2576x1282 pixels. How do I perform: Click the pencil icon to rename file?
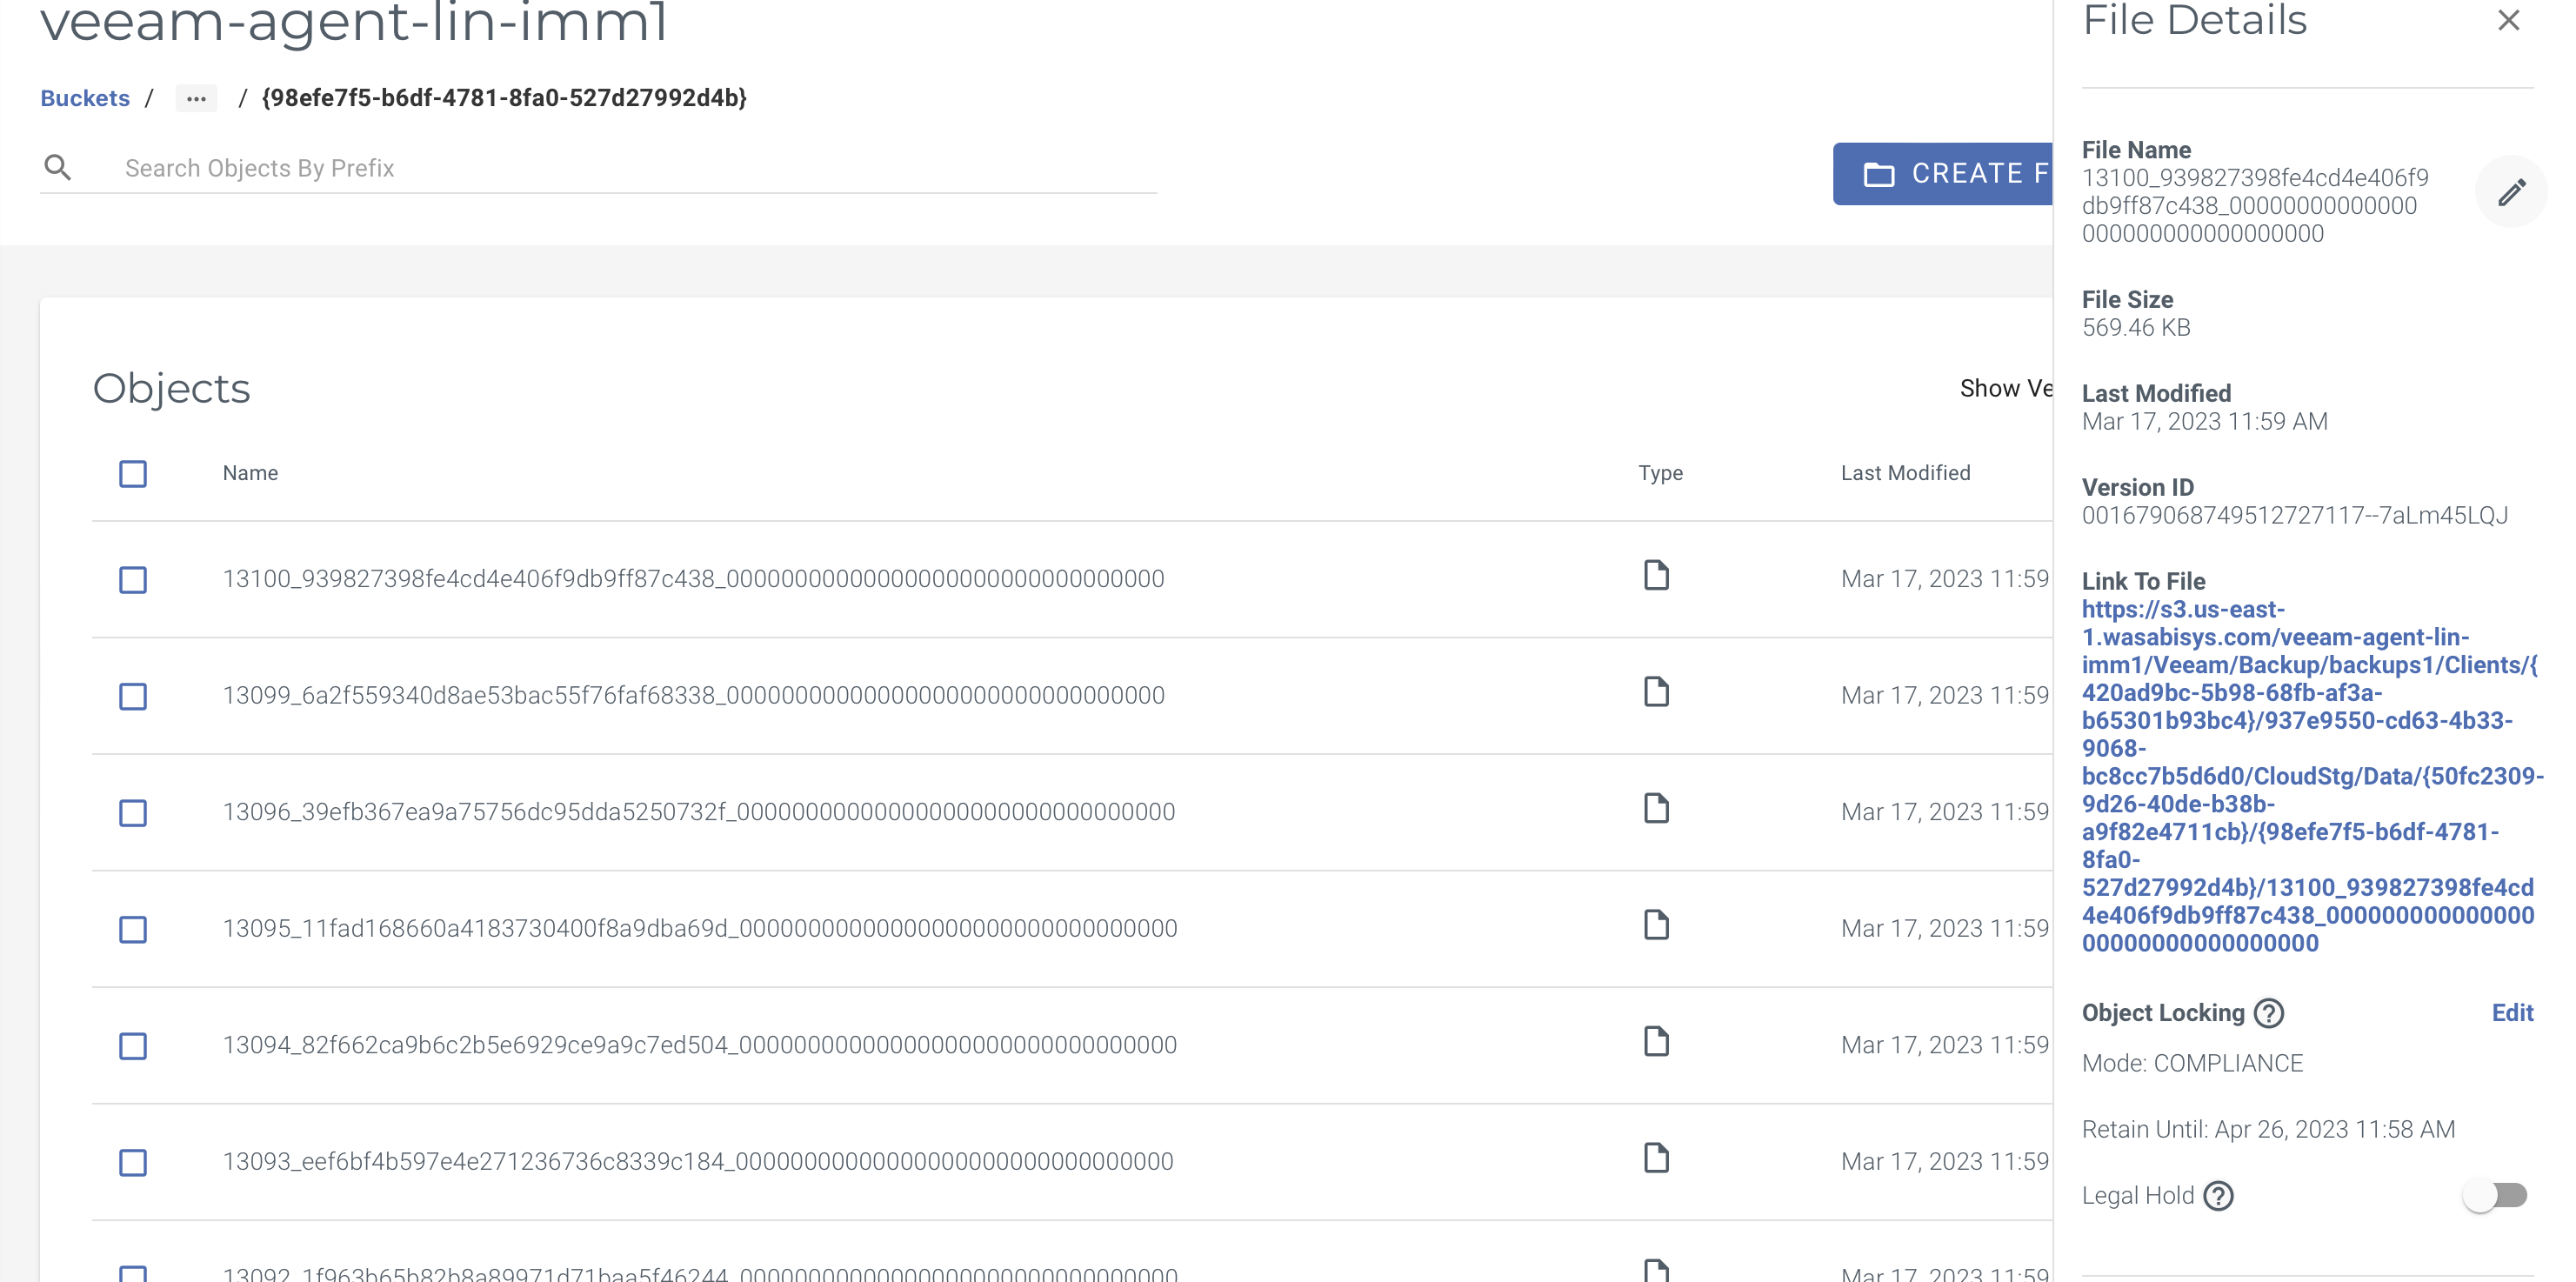pos(2511,192)
